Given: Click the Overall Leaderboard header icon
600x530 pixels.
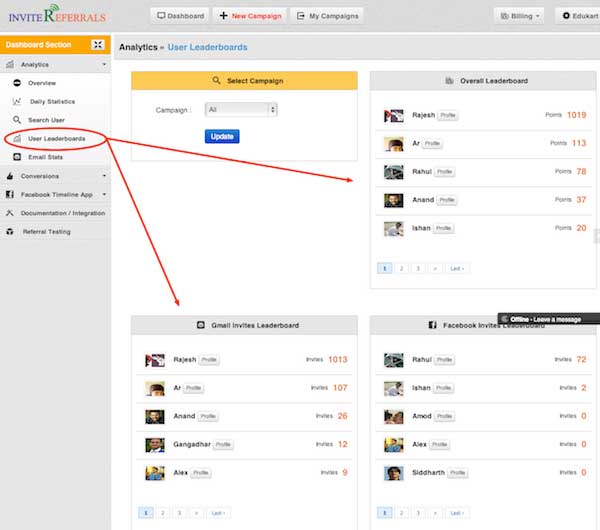Looking at the screenshot, I should 449,81.
